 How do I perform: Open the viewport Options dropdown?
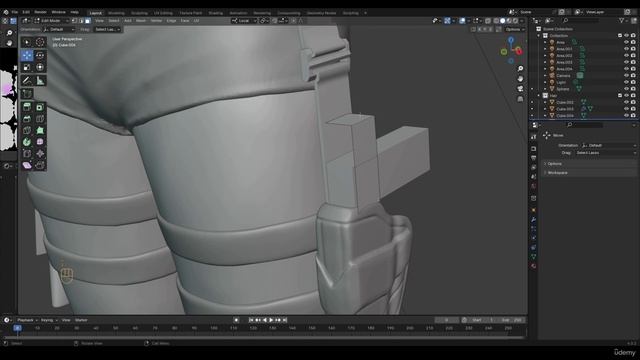click(514, 29)
